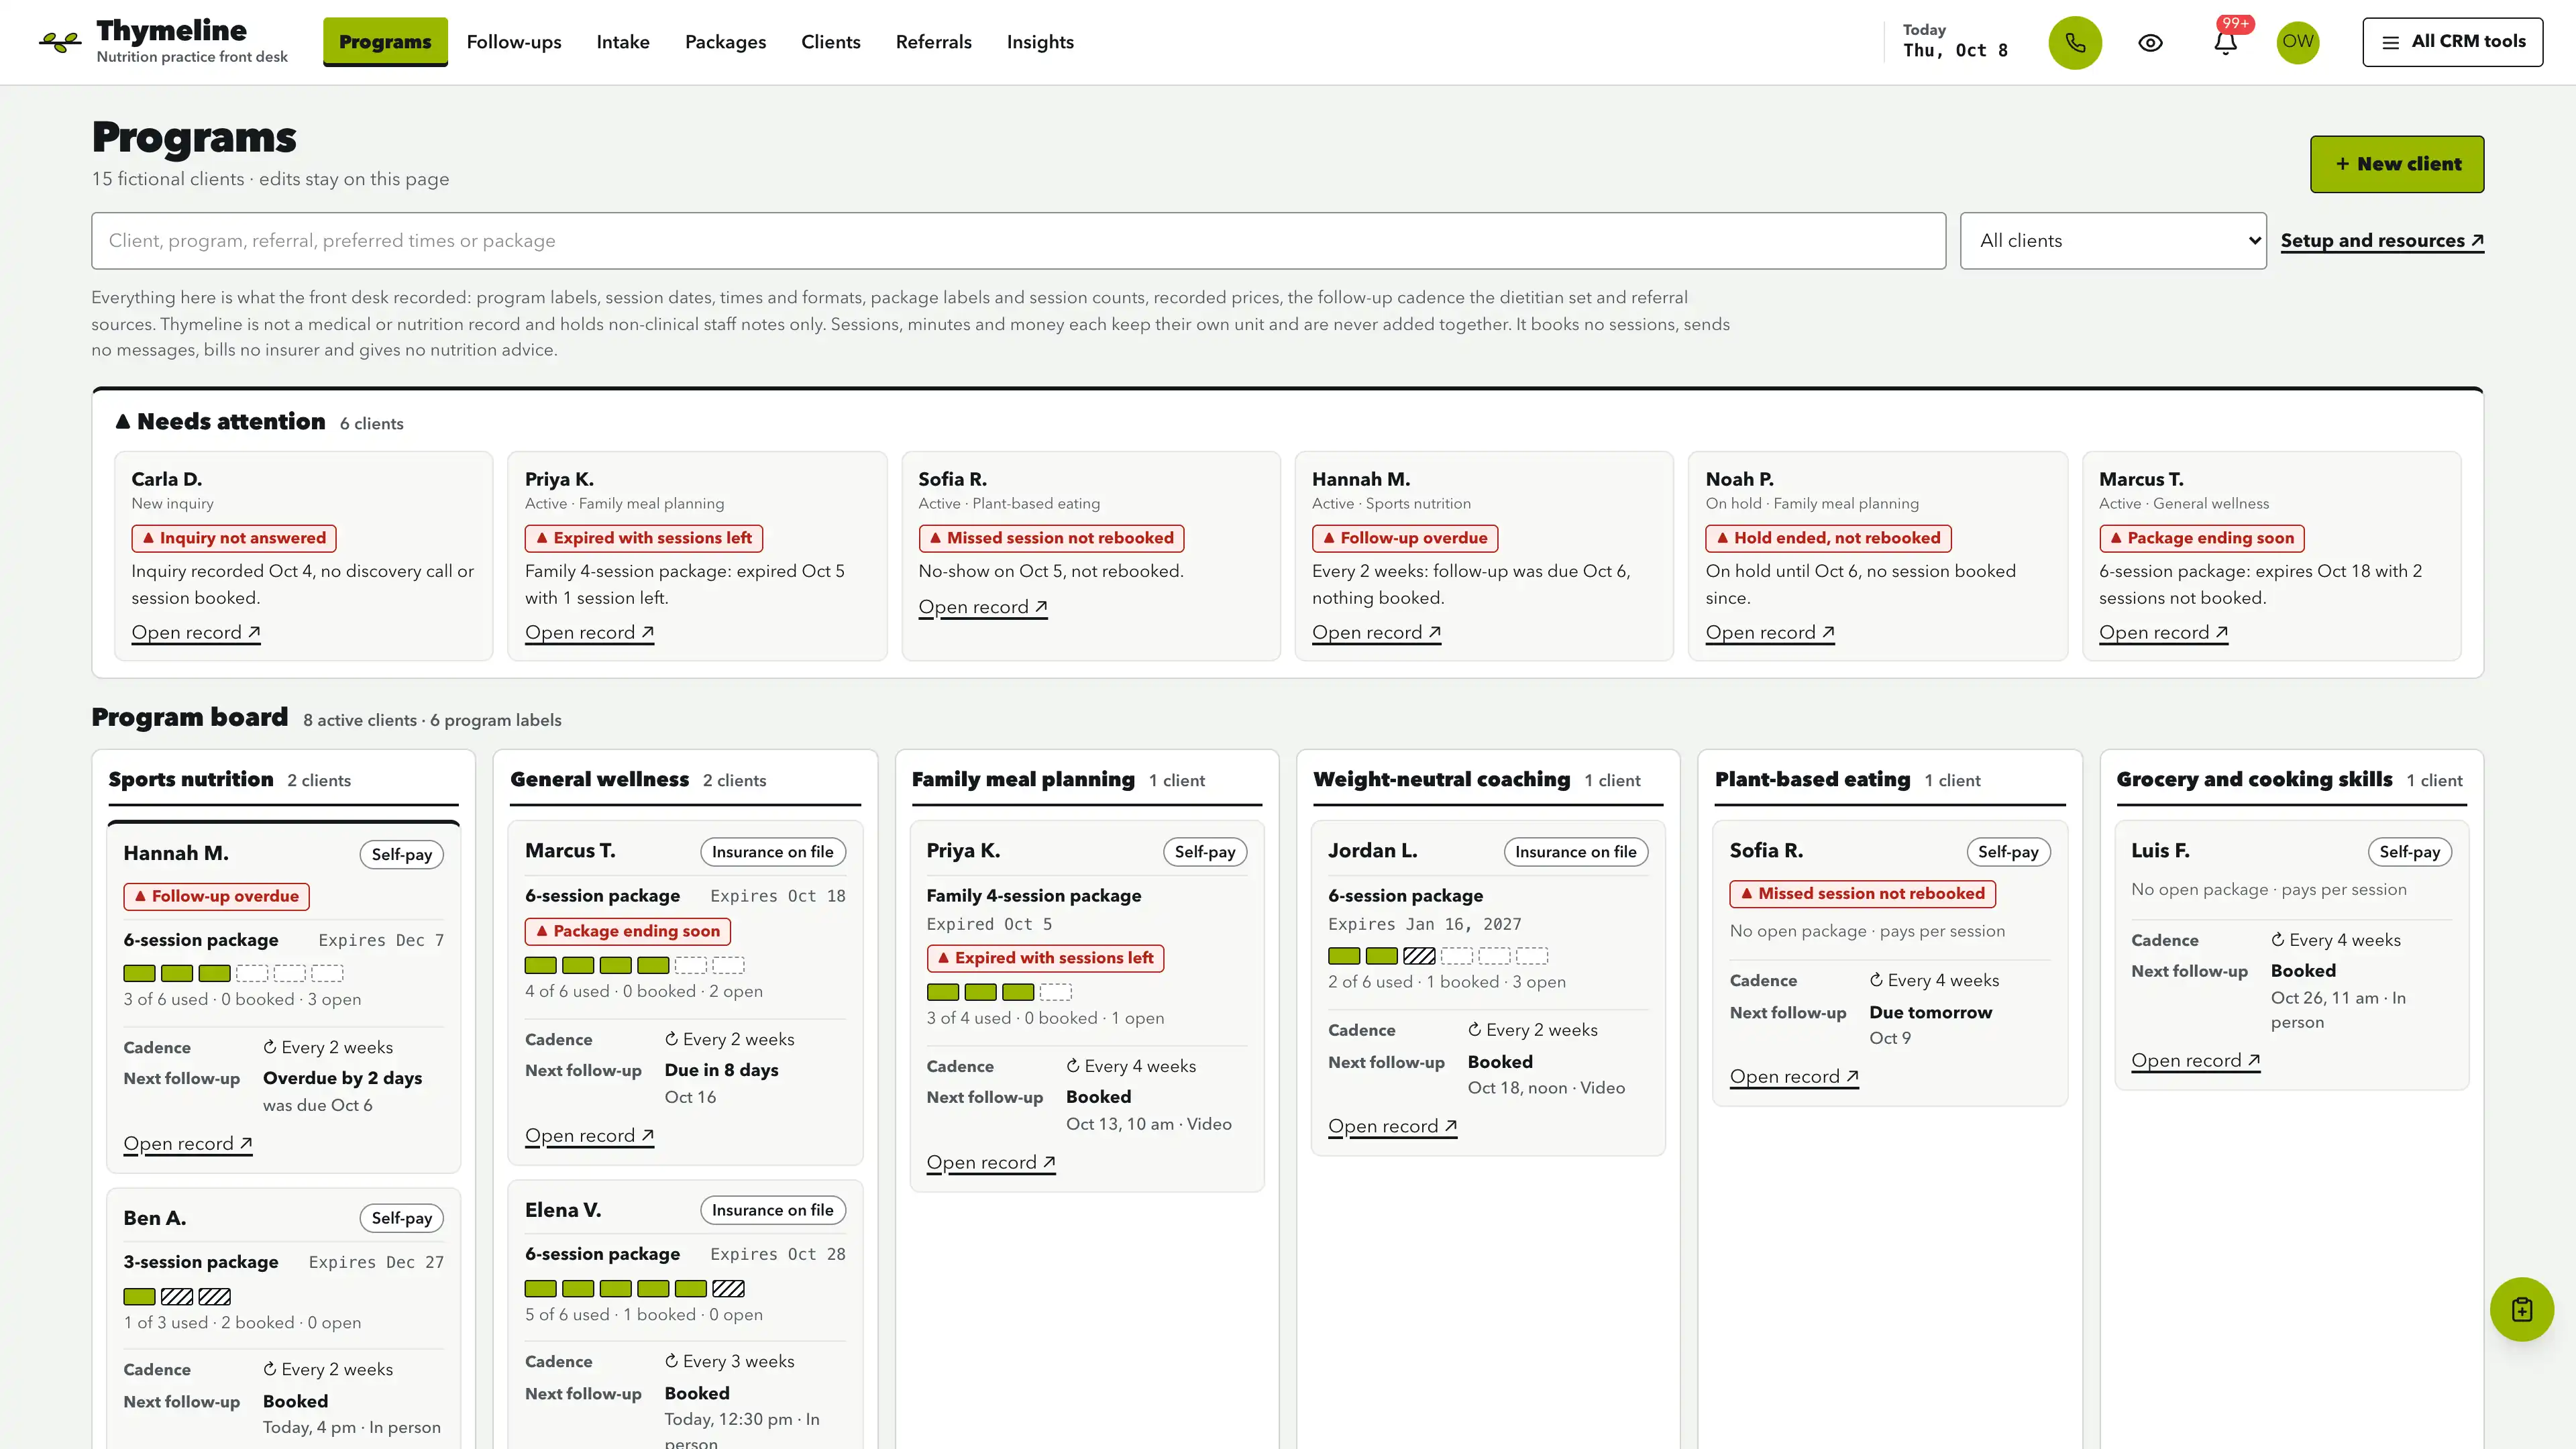Click Elena V. session progress bar
Image resolution: width=2576 pixels, height=1449 pixels.
[635, 1289]
